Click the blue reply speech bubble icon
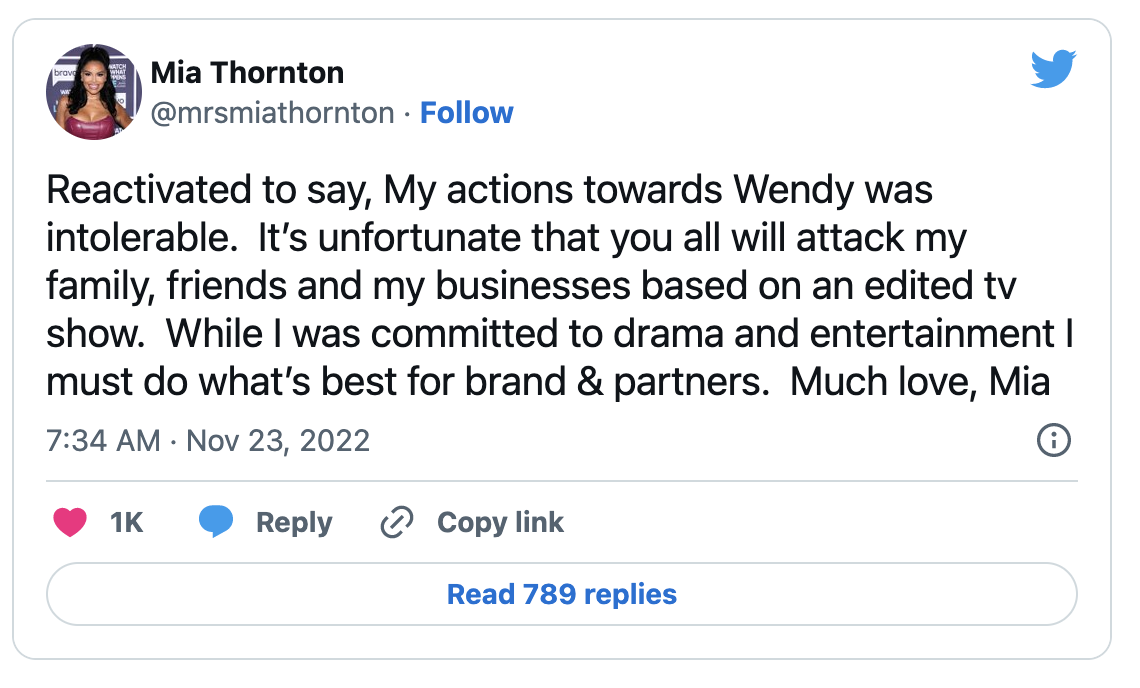The image size is (1140, 688). 216,521
